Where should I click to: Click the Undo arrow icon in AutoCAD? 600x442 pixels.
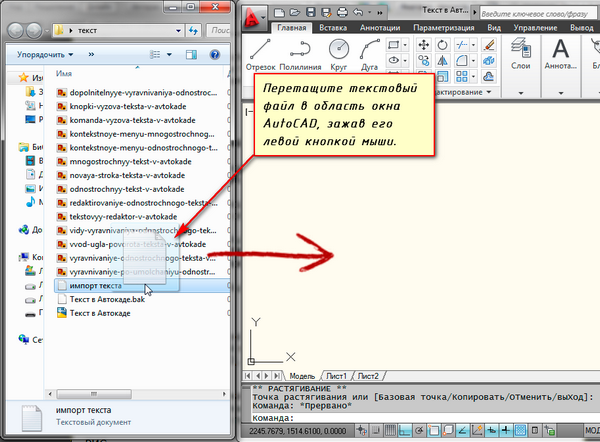click(358, 13)
